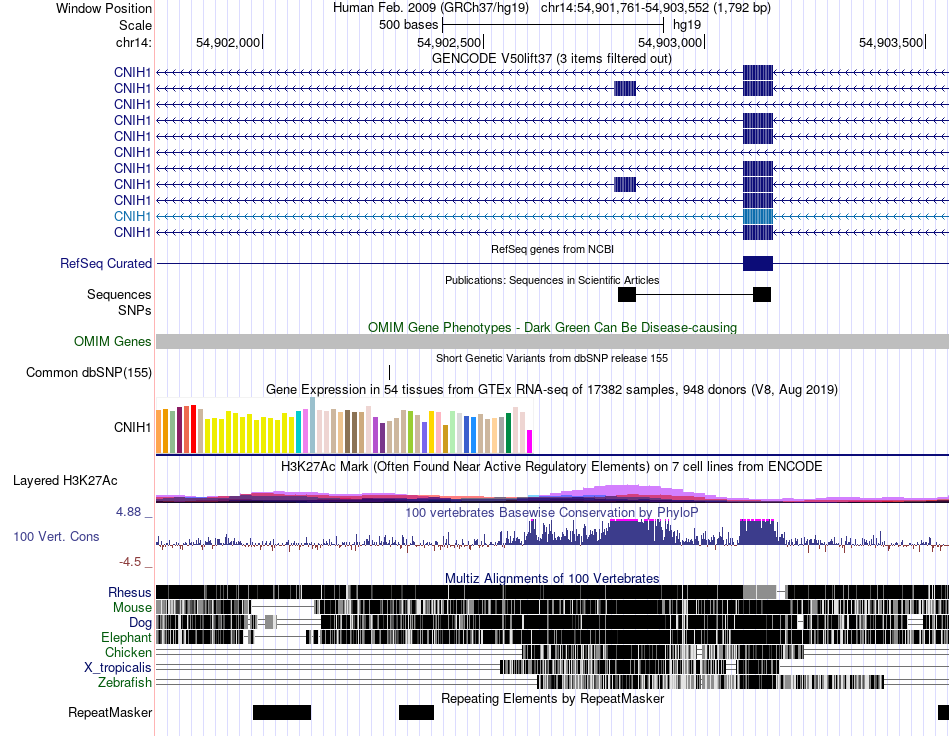Screen dimensions: 950x736
Task: Click the X_tropicalis alignment label
Action: click(118, 668)
